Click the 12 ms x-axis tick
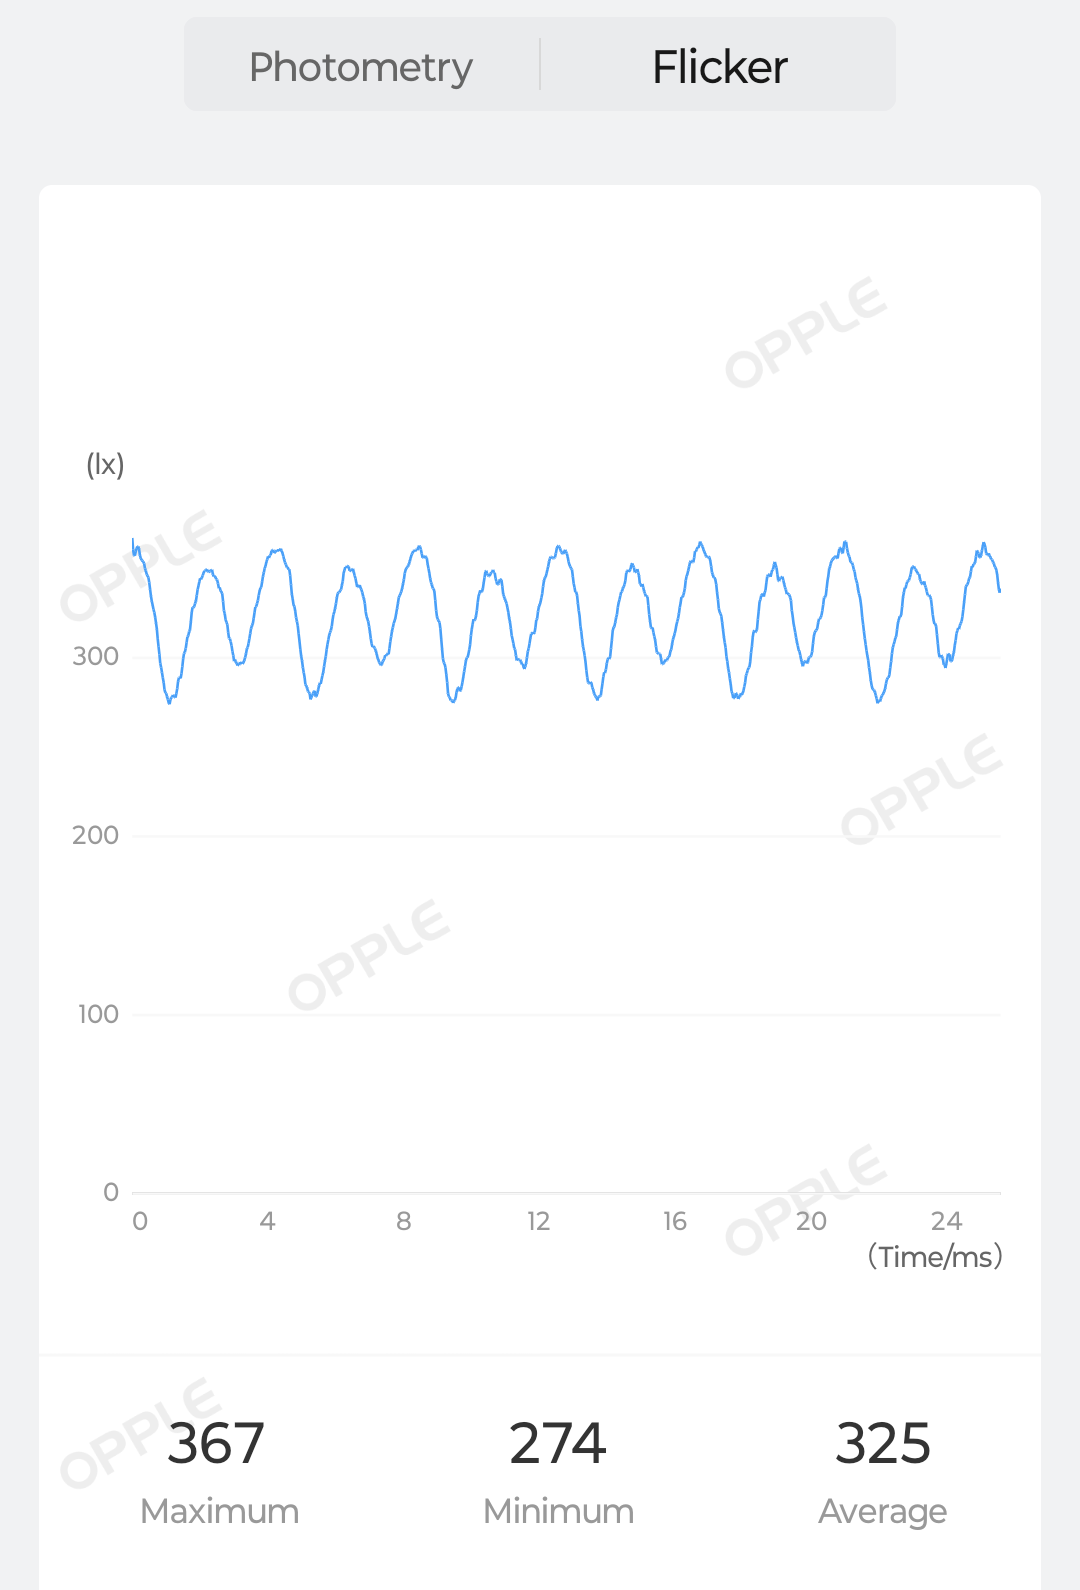The width and height of the screenshot is (1080, 1590). pos(538,1221)
